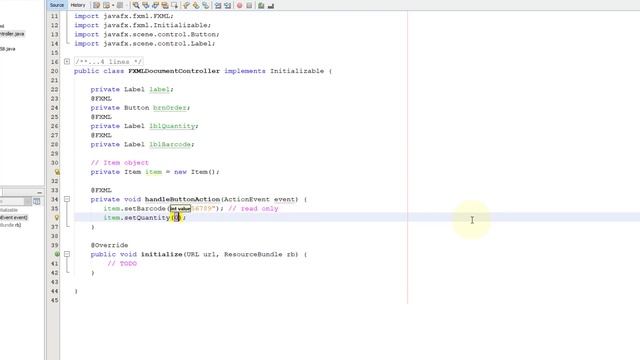Click the ResourceBundle parameter type
Screen dimensions: 640x360
[253, 254]
